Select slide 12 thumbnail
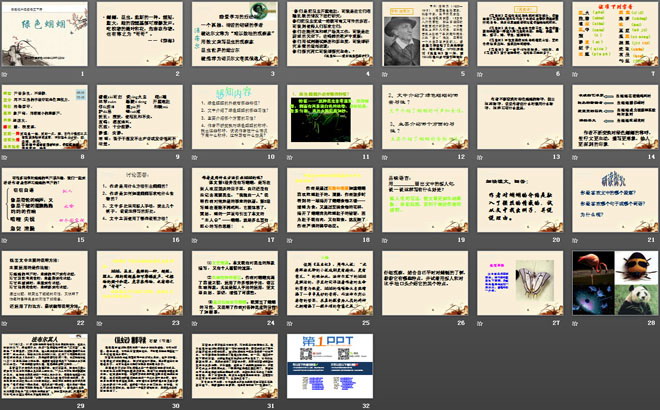This screenshot has height=410, width=660. (426, 117)
